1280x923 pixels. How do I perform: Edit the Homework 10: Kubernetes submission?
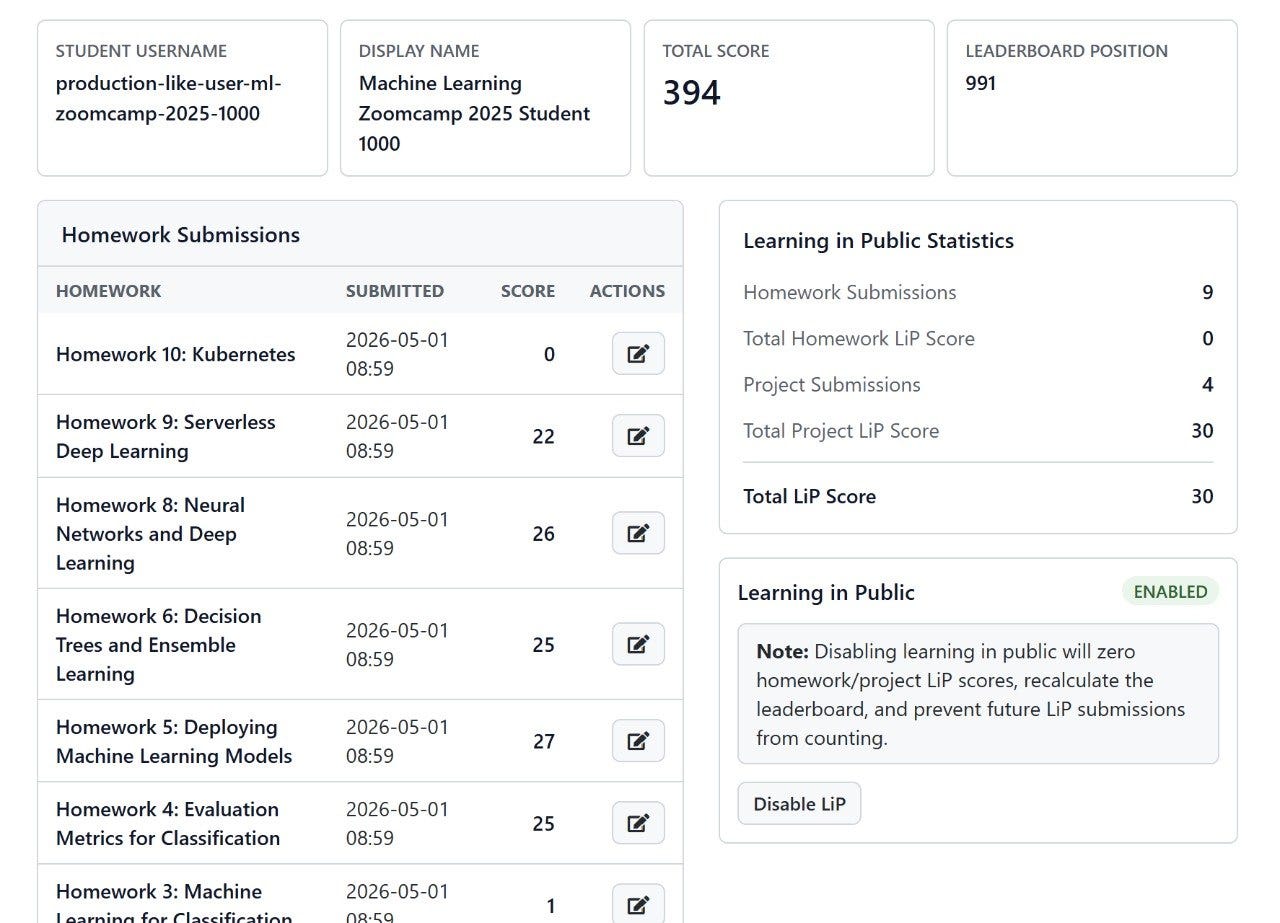tap(638, 354)
